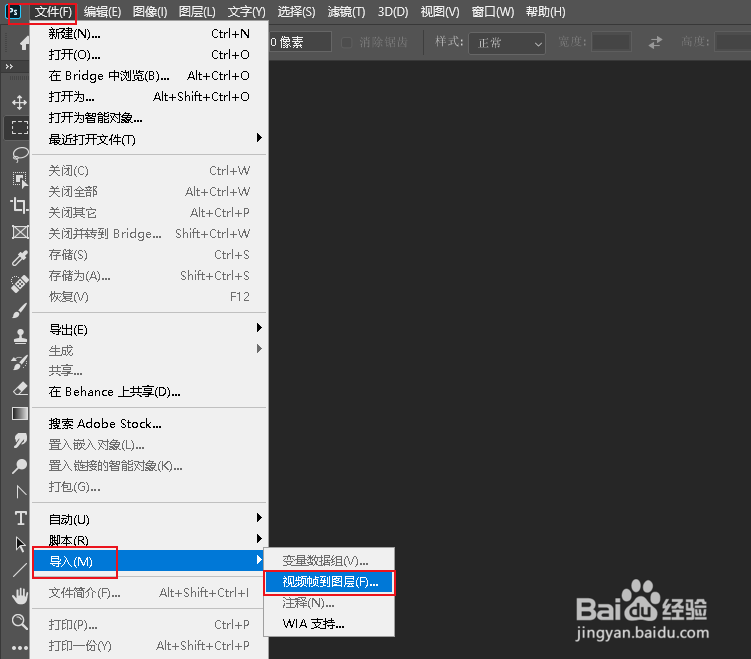The width and height of the screenshot is (751, 659).
Task: Choose 视频帧到图层(F)... submenu item
Action: coord(330,582)
